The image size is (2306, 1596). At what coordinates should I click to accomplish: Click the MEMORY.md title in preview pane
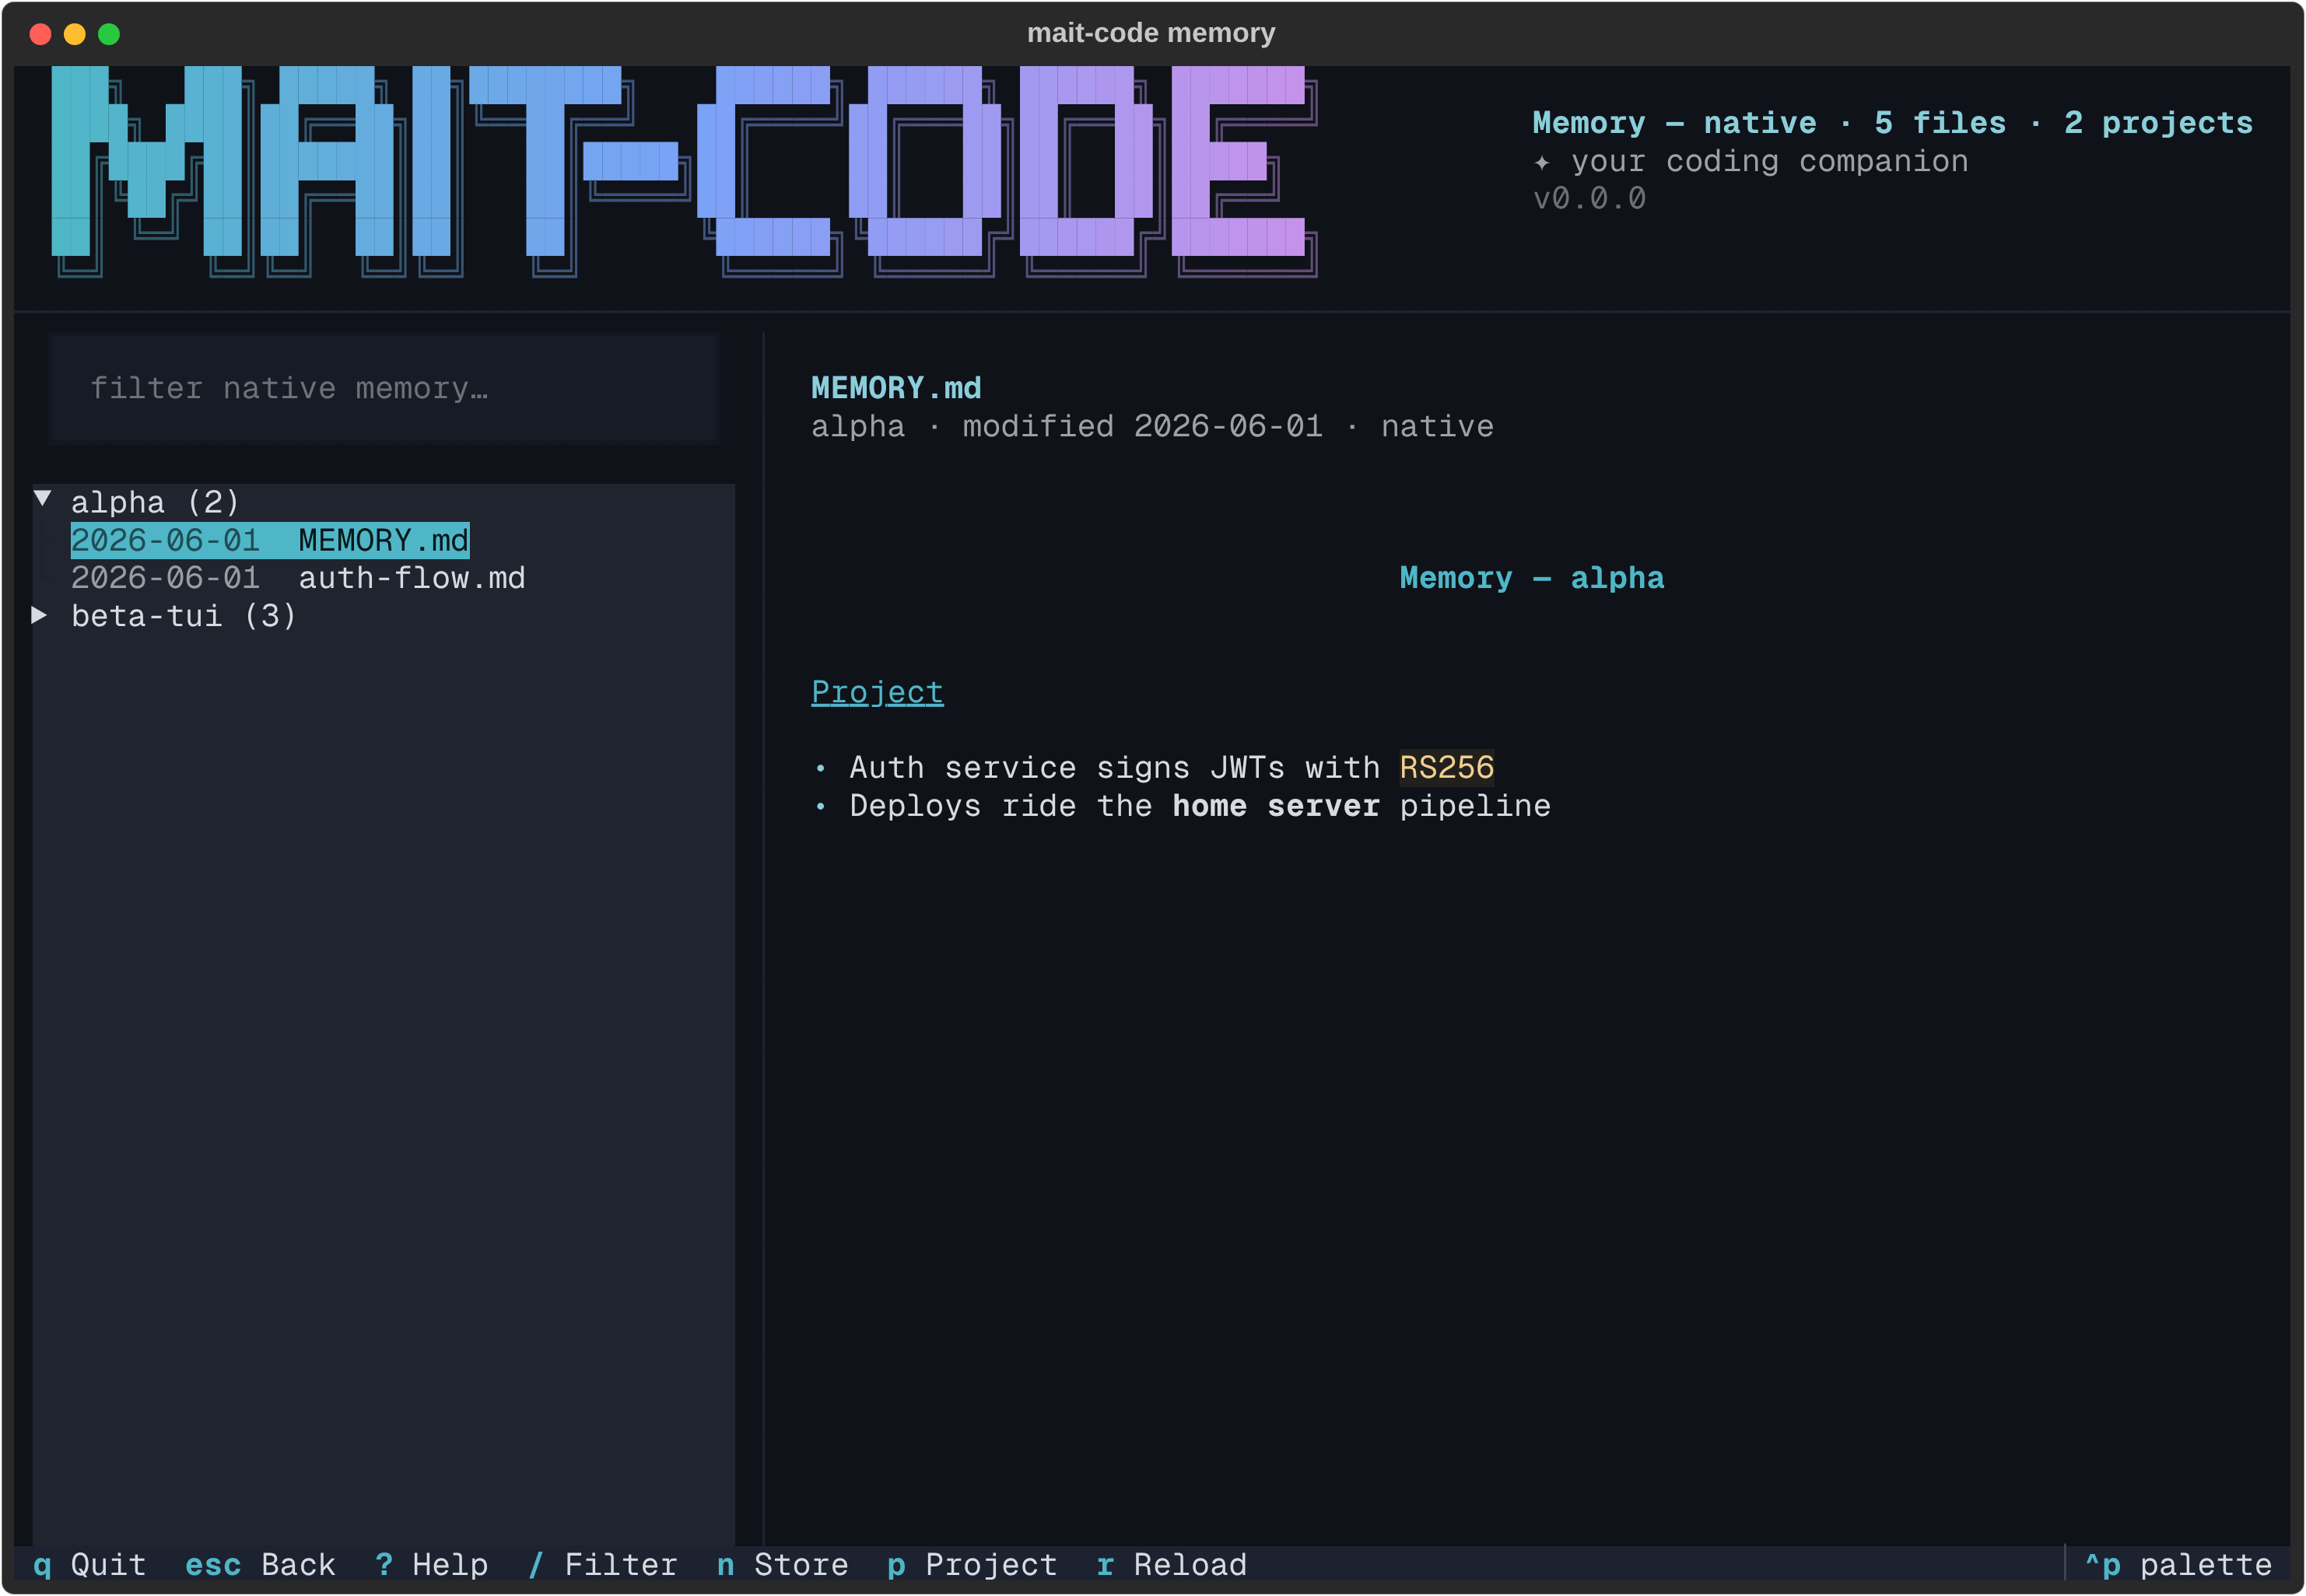(x=896, y=388)
